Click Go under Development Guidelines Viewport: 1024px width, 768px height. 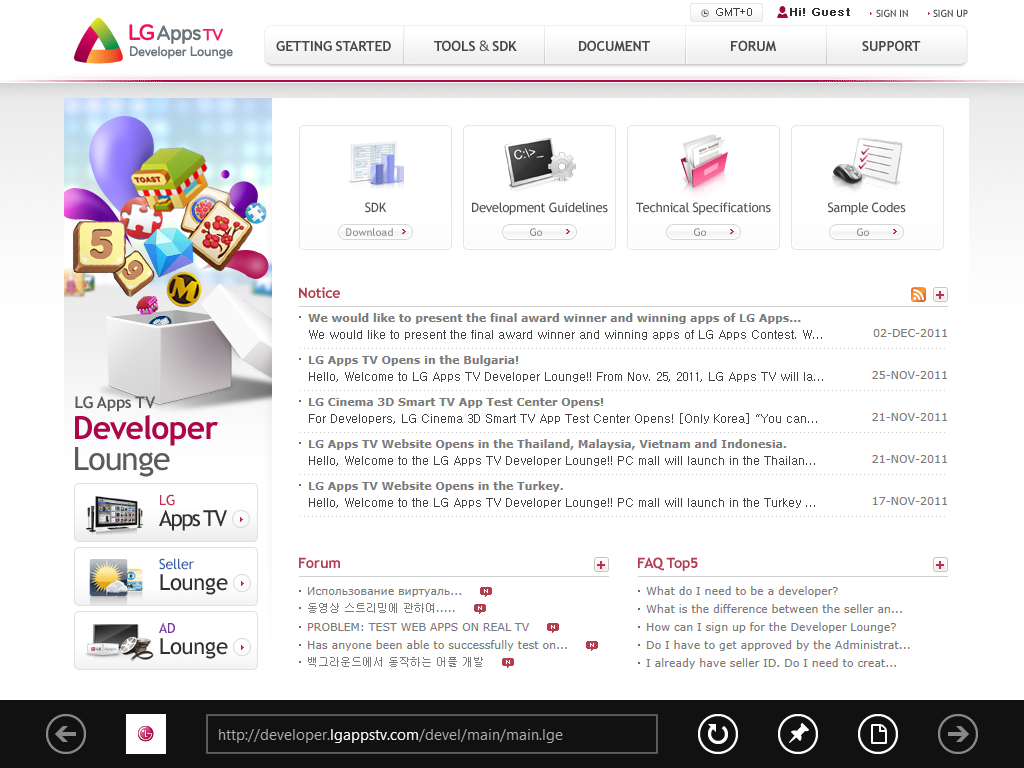tap(539, 232)
